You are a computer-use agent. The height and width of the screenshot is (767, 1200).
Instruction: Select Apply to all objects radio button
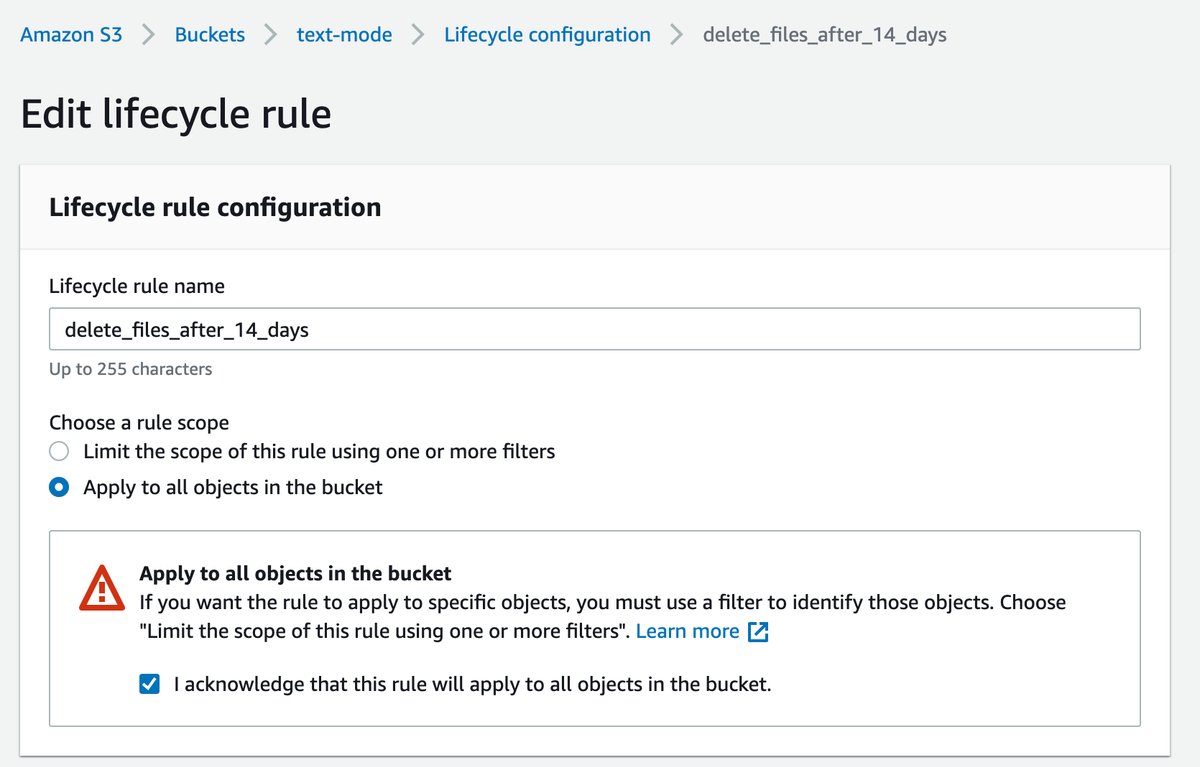coord(58,487)
